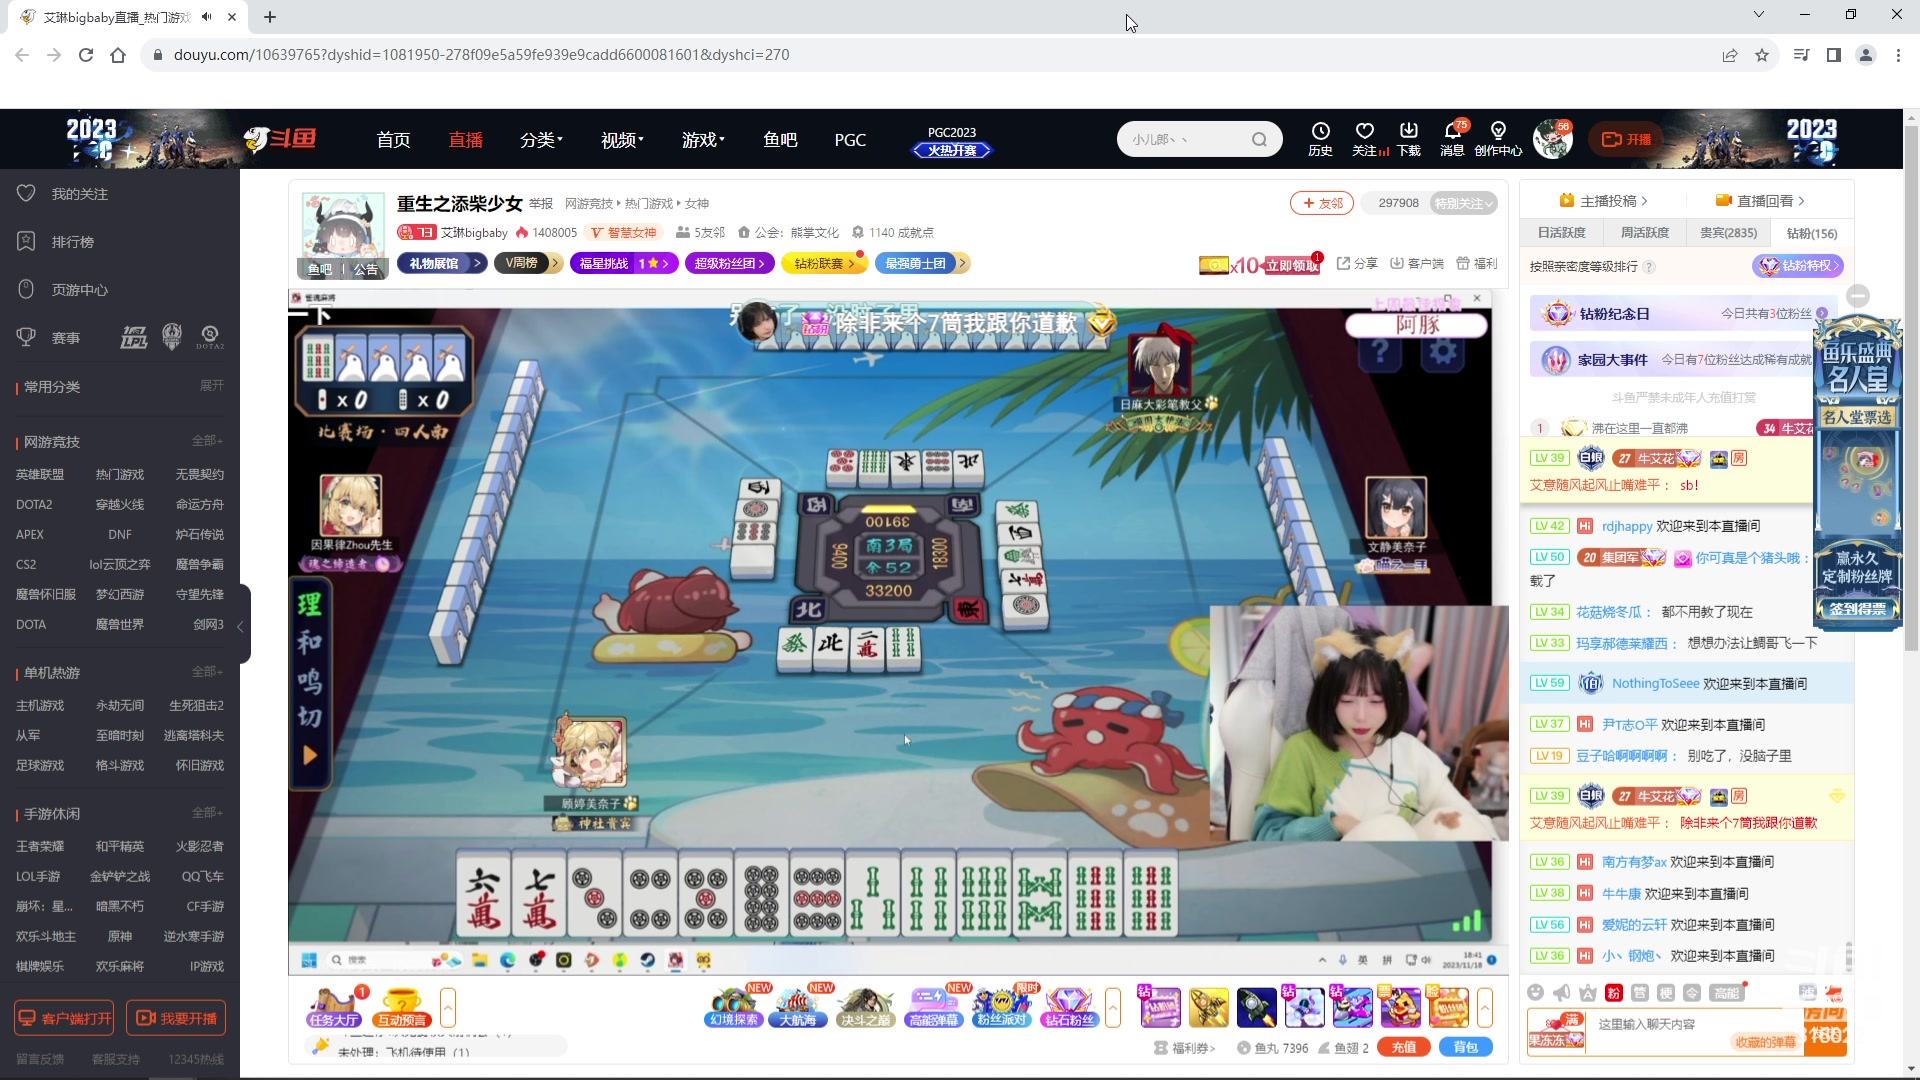Open the 任务大厅 task hall icon
The width and height of the screenshot is (1920, 1080).
334,1007
